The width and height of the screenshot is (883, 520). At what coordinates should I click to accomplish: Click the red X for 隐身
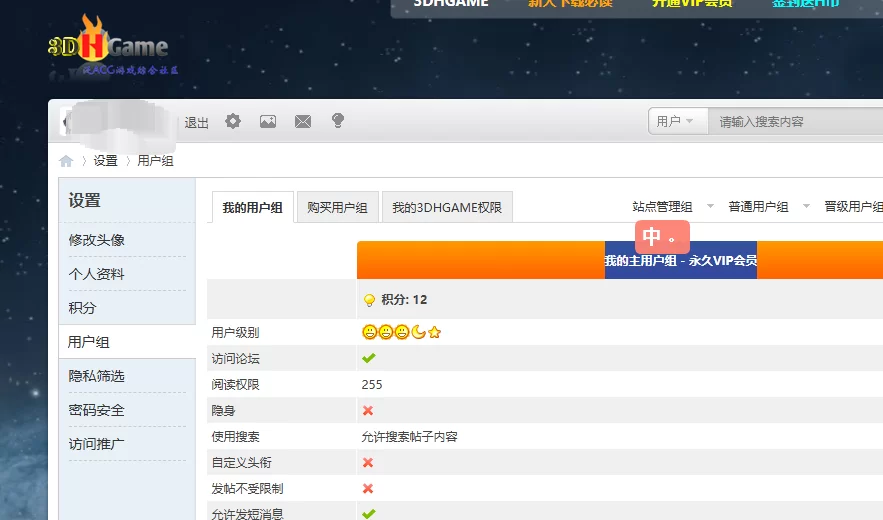368,411
